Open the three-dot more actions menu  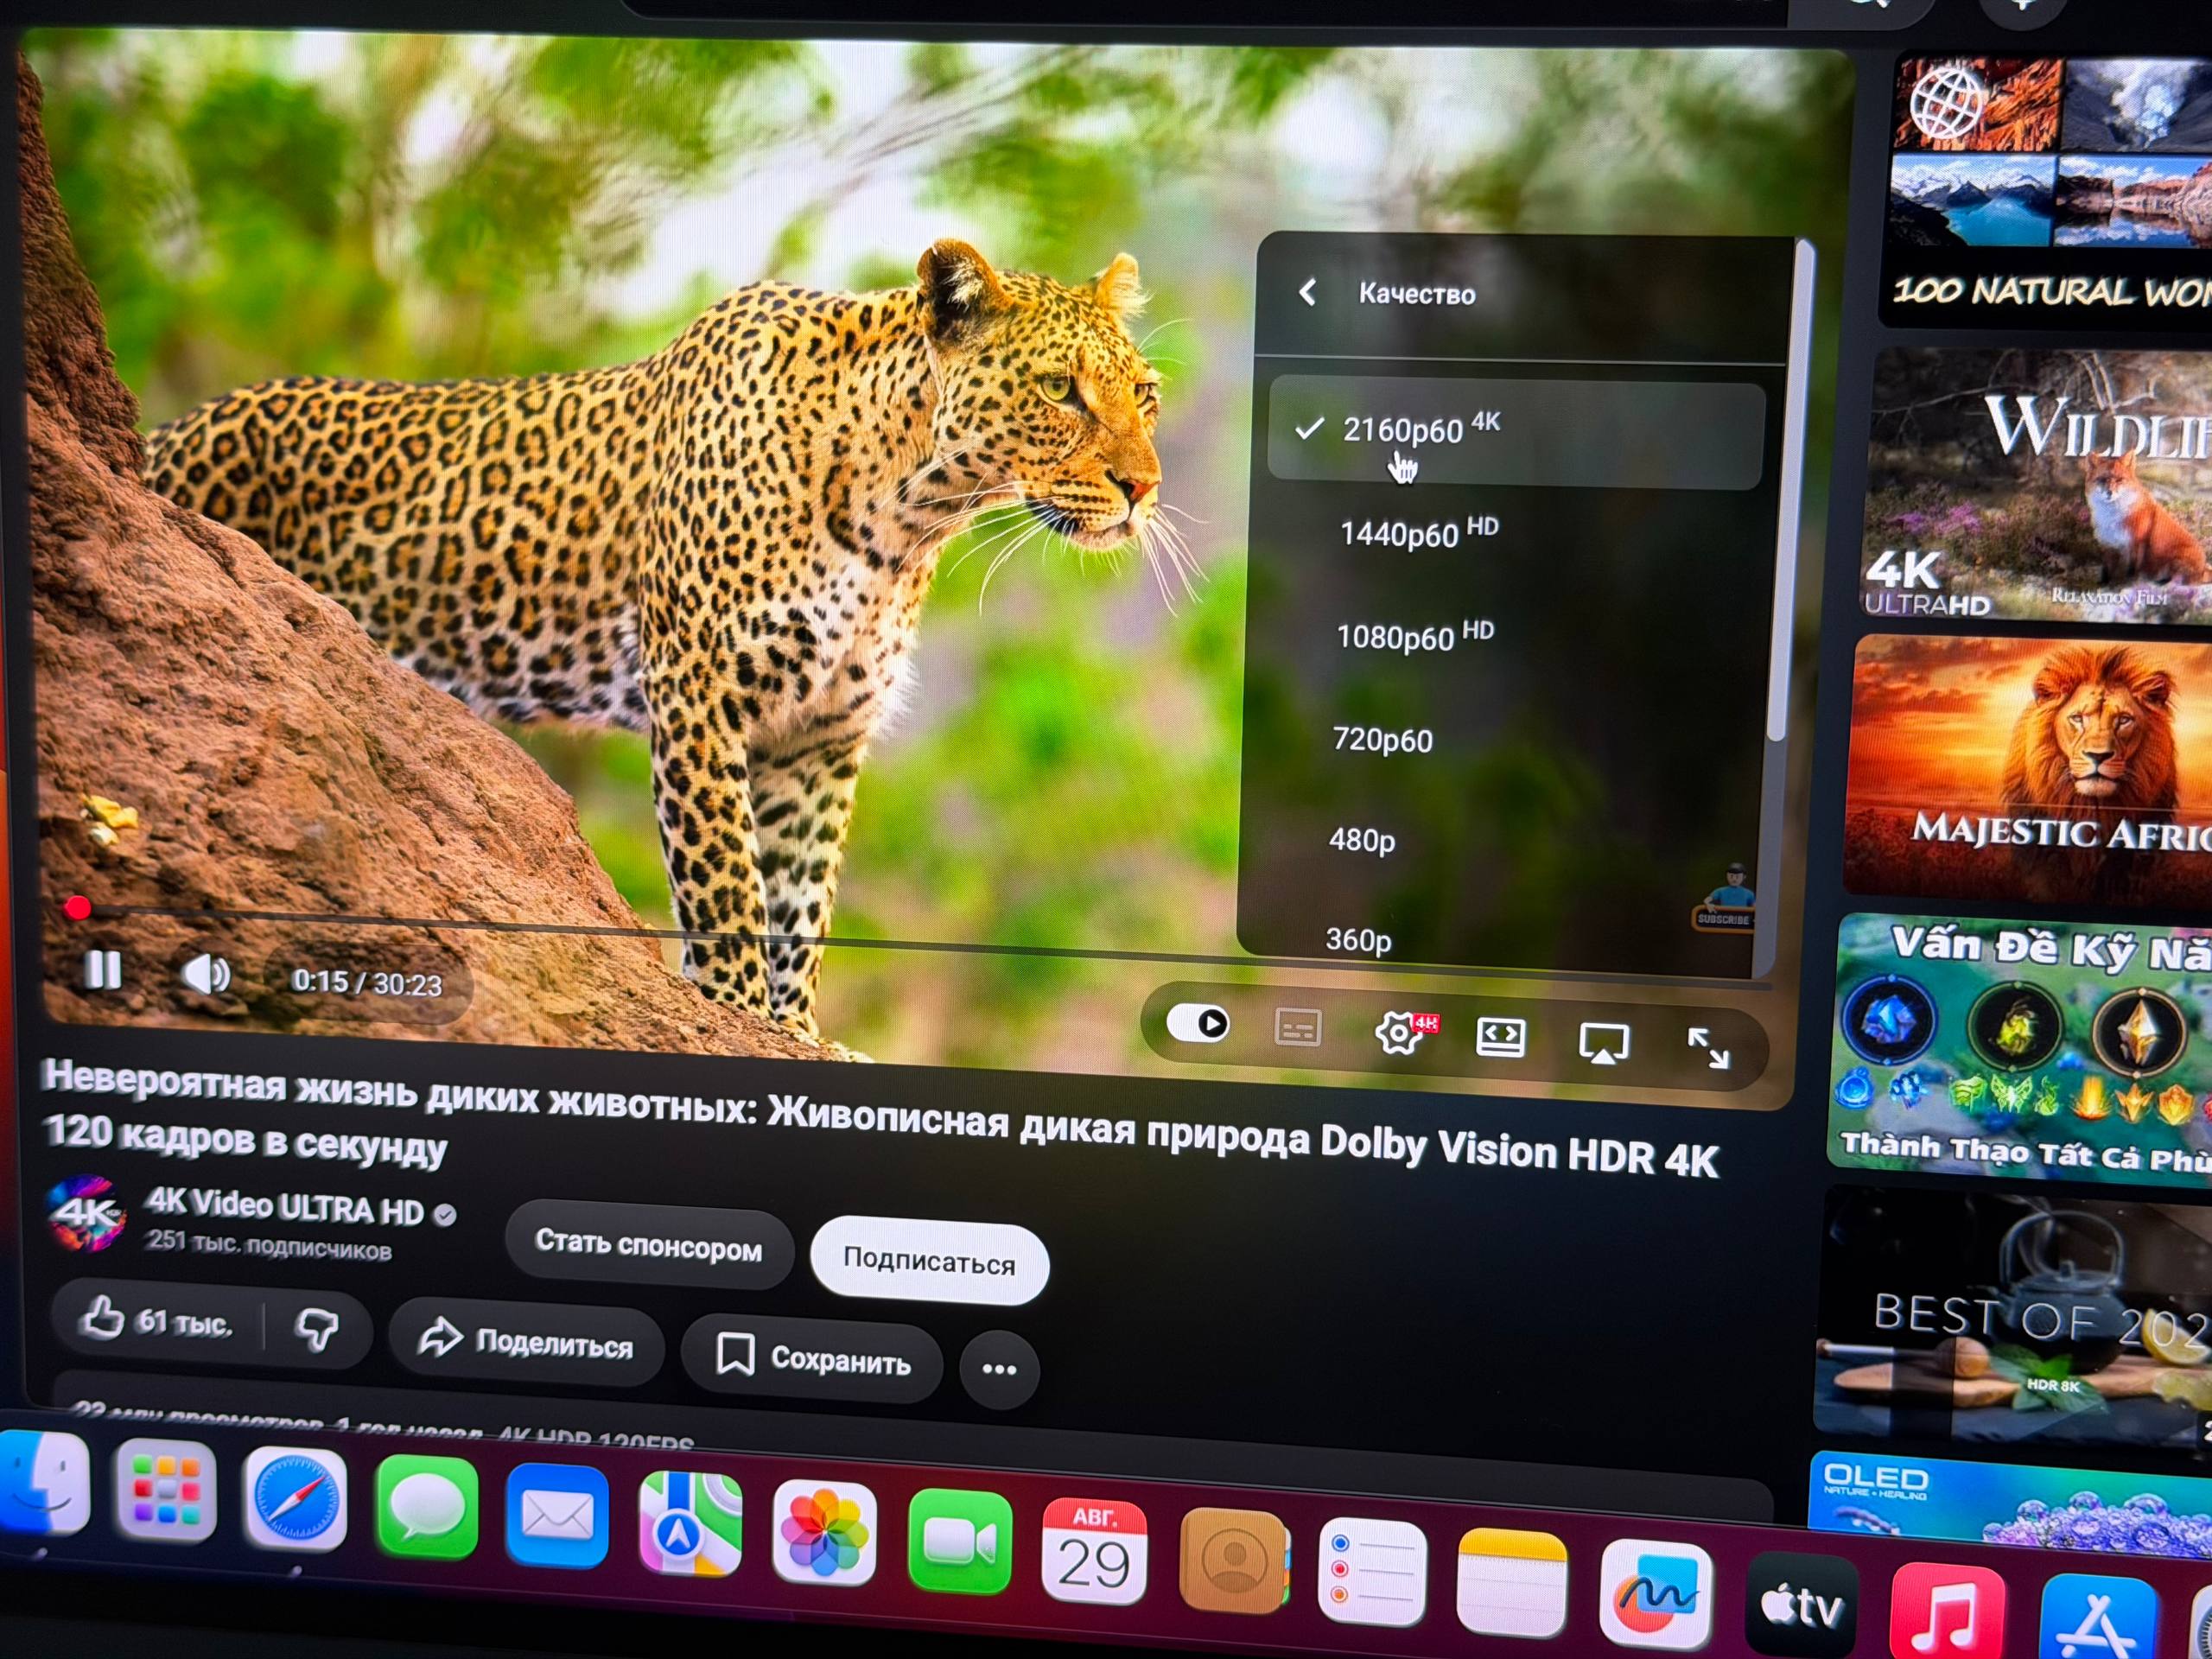tap(999, 1369)
